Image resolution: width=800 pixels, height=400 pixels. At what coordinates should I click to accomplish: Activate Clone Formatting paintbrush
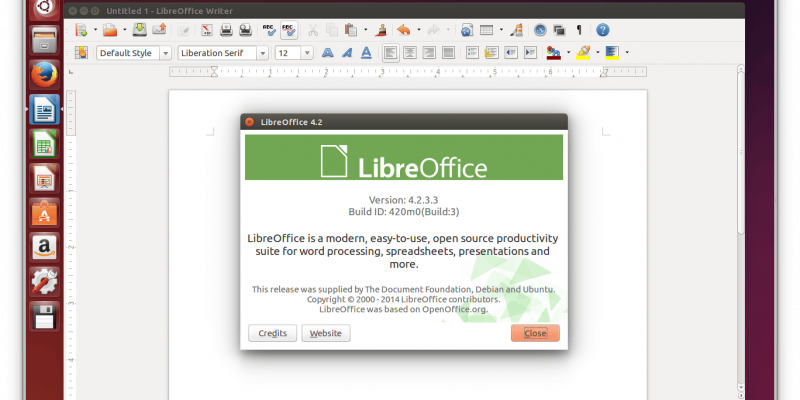click(x=380, y=30)
